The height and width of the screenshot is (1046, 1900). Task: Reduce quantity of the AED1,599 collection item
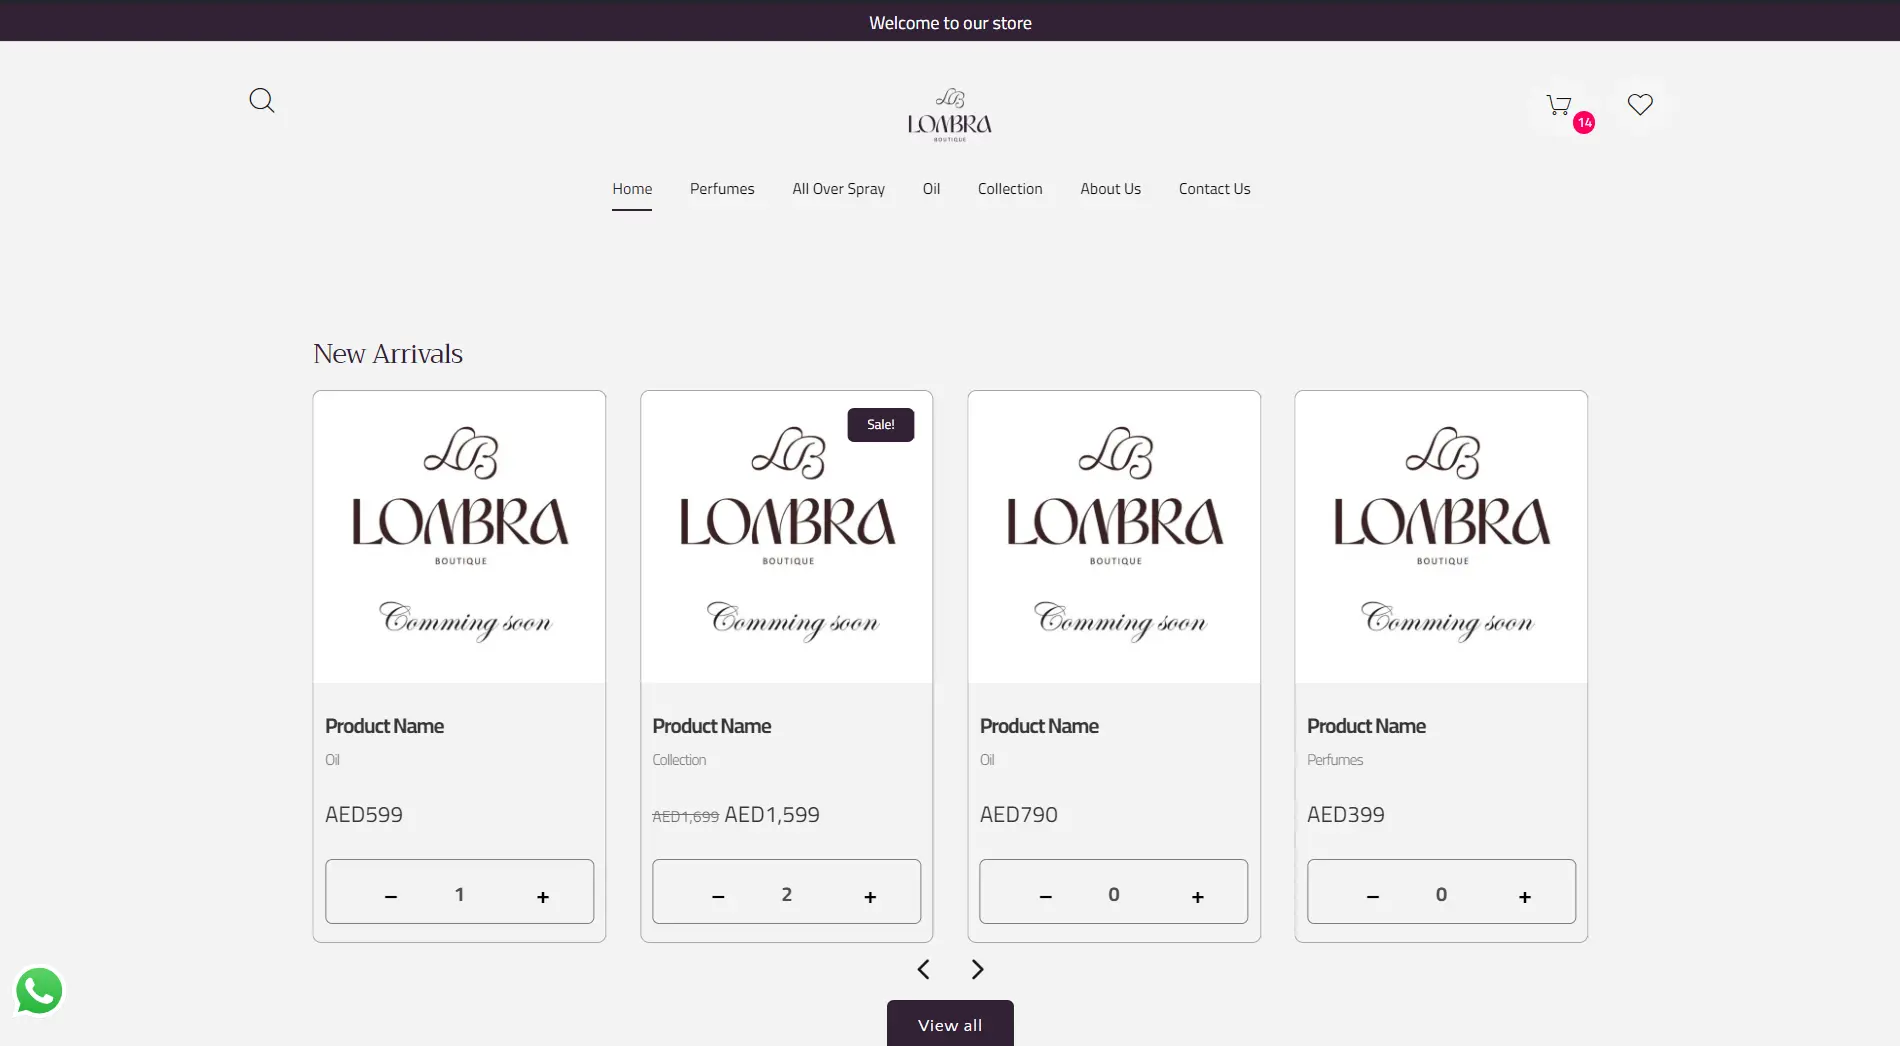point(718,896)
